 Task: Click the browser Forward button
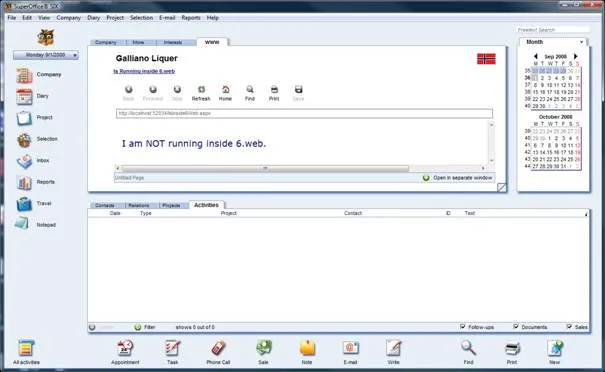pyautogui.click(x=153, y=93)
